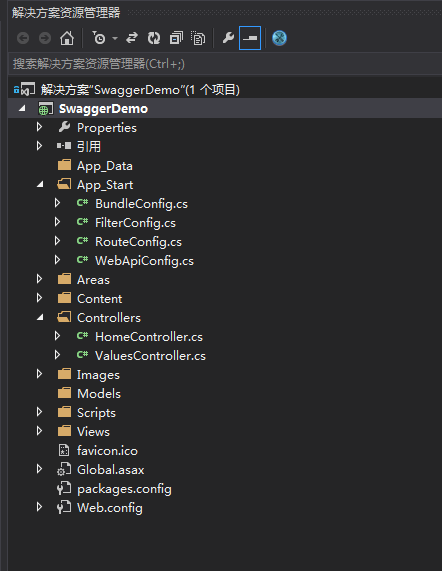Click the Images folder icon
442x571 pixels.
coord(64,374)
